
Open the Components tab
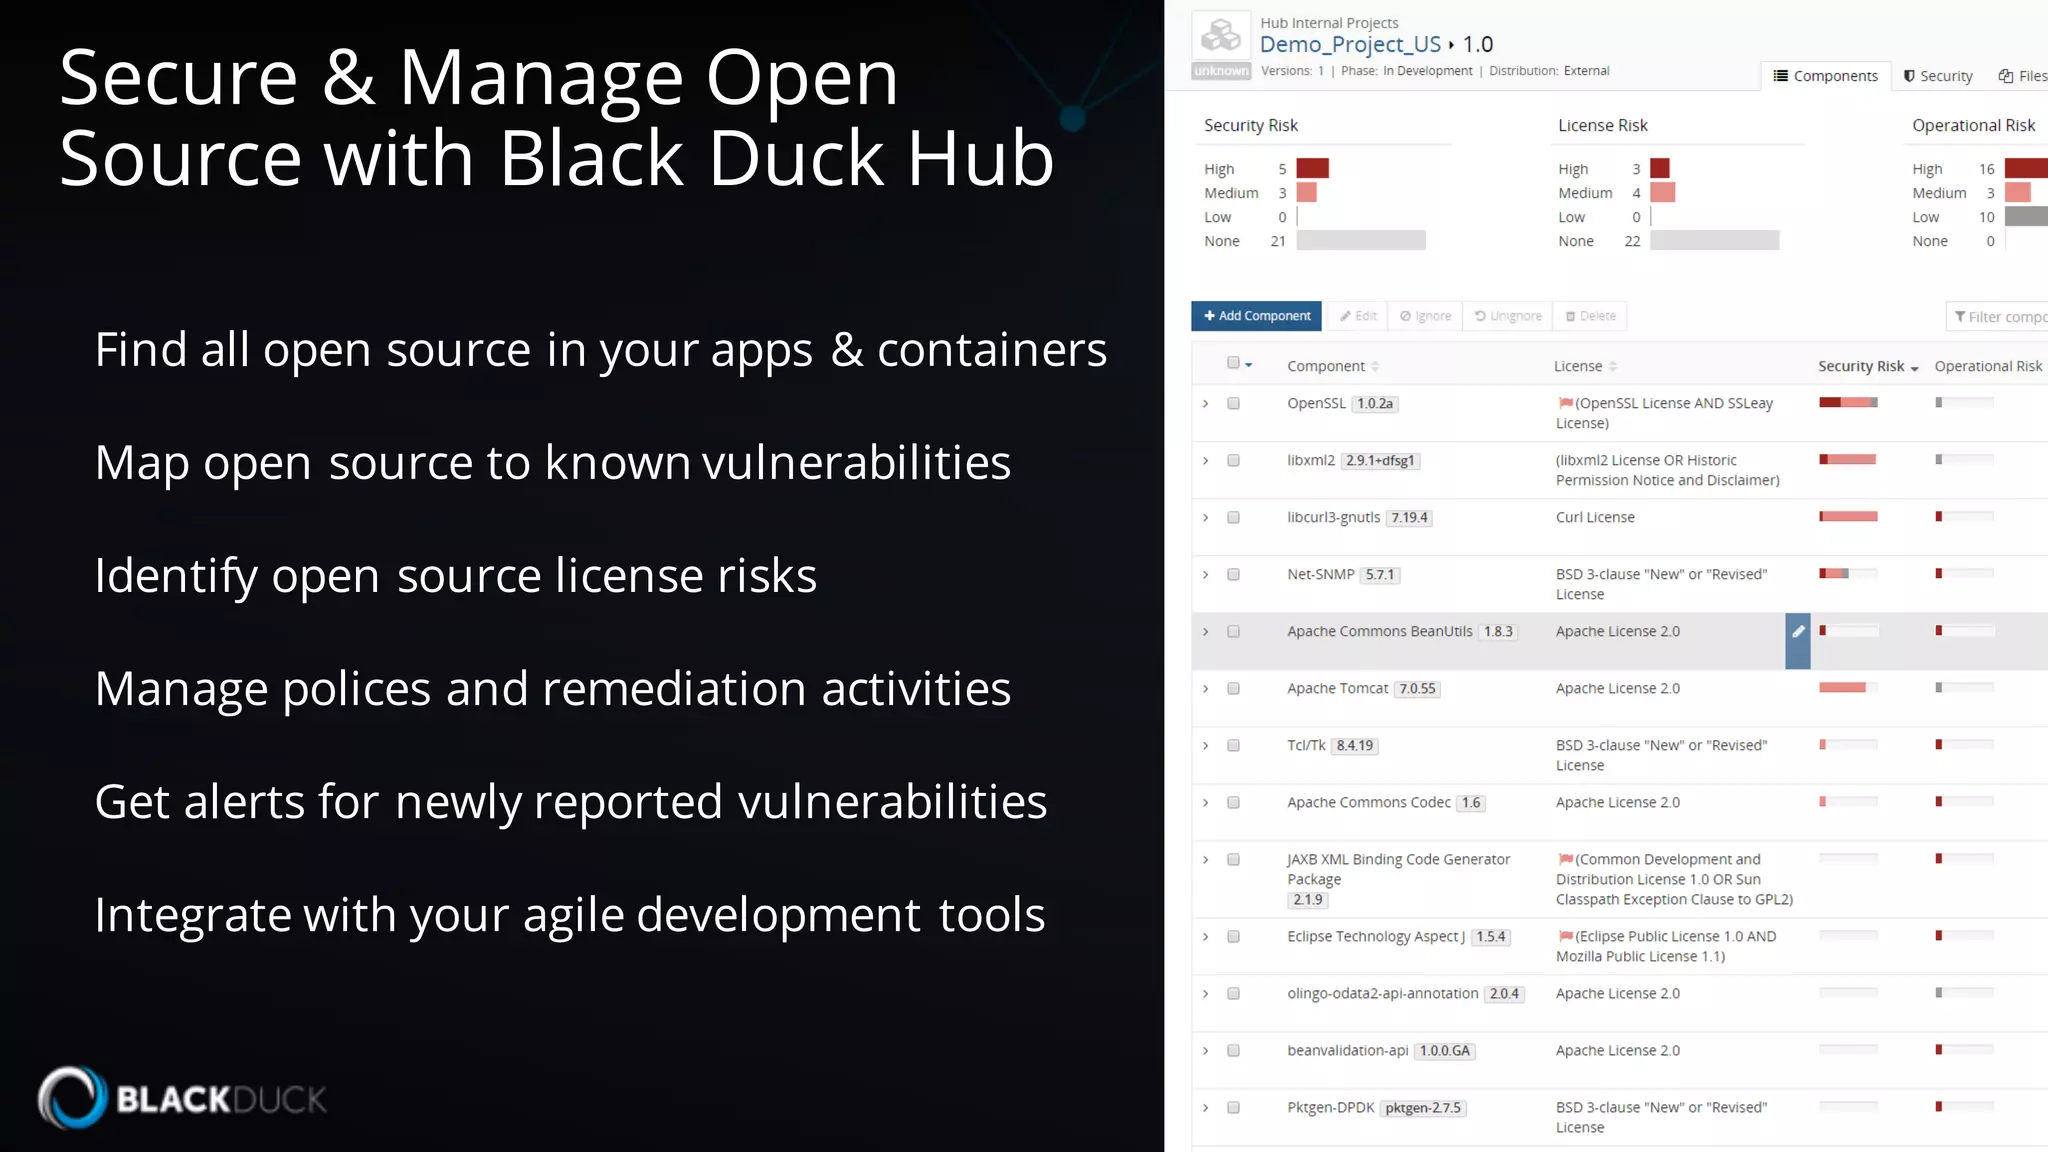[1825, 76]
